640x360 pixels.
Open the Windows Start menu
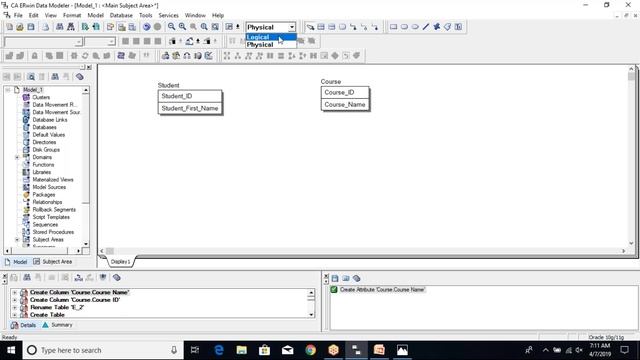click(x=11, y=350)
